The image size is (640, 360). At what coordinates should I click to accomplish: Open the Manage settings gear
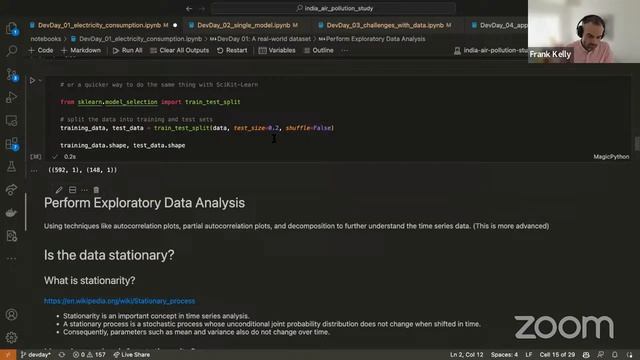pos(11,337)
